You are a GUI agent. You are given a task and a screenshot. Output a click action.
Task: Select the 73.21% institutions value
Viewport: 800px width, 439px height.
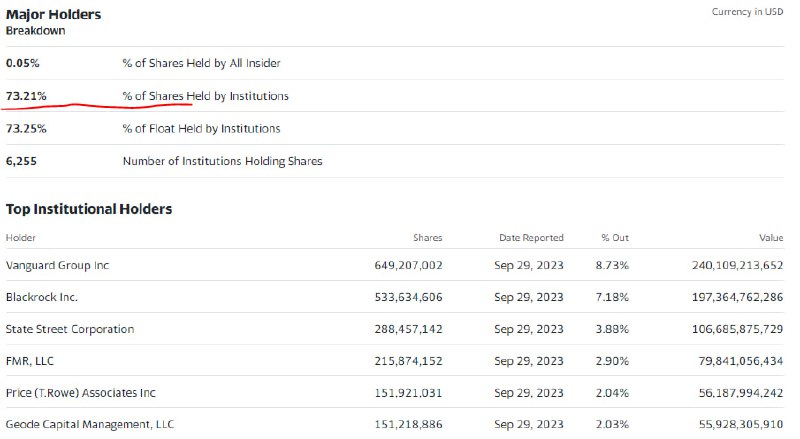[26, 96]
